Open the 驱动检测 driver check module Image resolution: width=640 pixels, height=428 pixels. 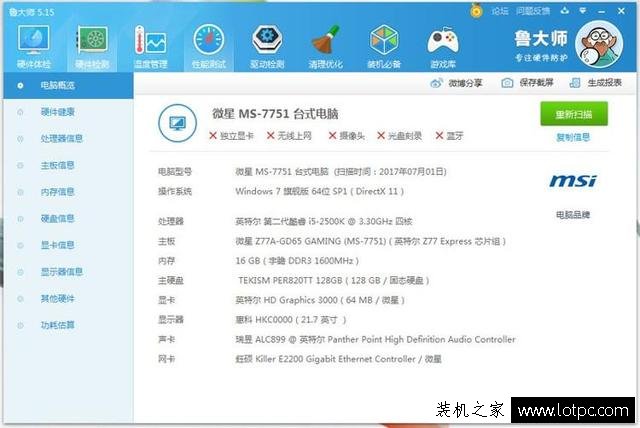tap(267, 46)
